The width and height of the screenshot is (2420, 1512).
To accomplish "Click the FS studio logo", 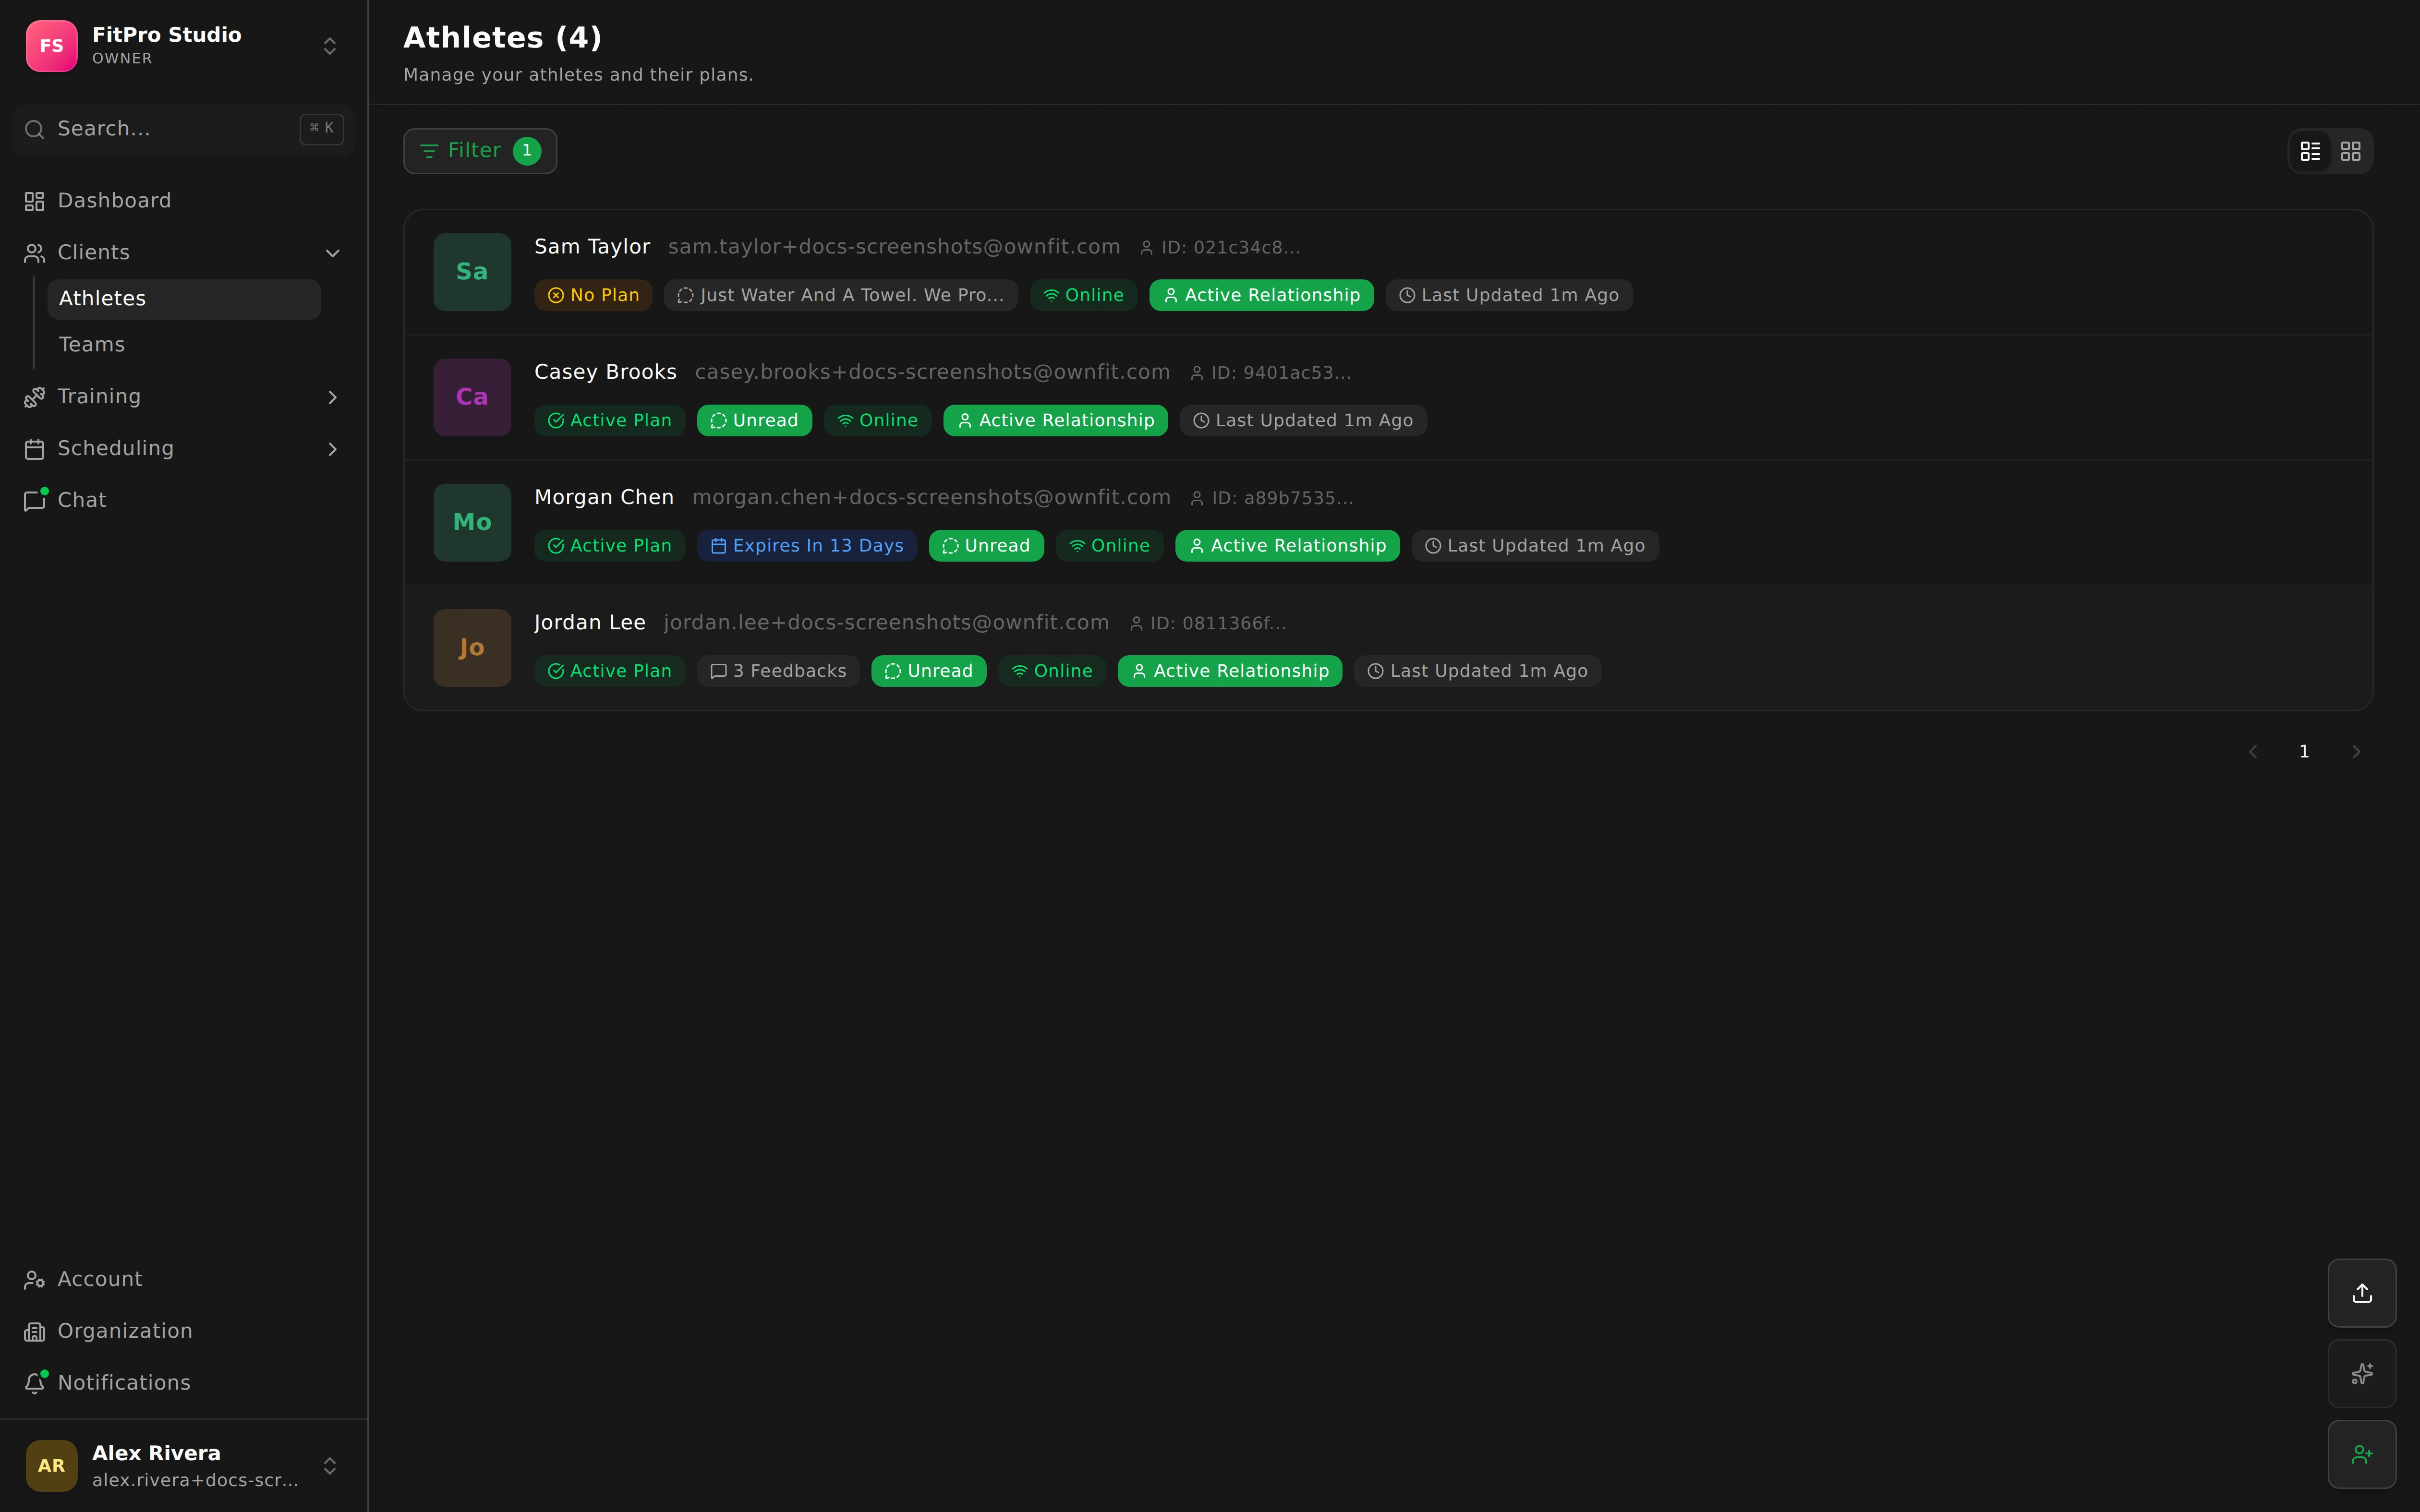I will pos(52,46).
